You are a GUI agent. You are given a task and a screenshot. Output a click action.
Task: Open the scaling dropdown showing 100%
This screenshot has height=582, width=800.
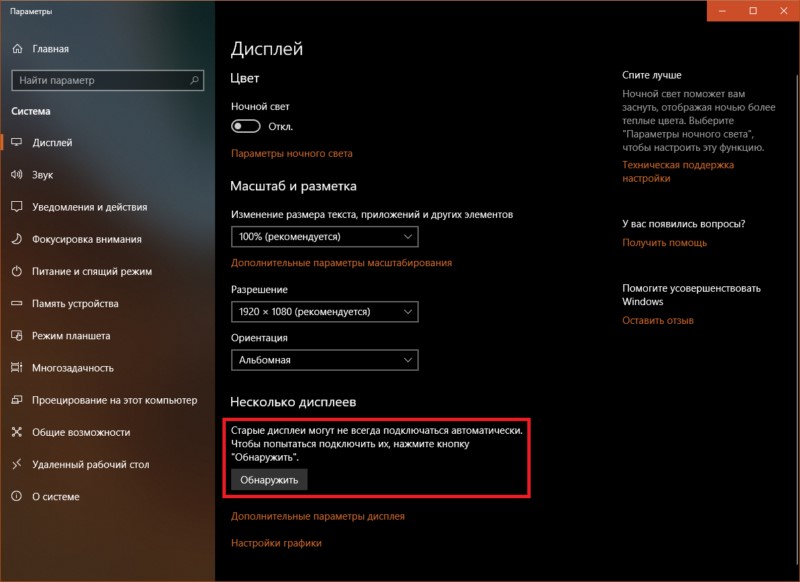pos(324,237)
